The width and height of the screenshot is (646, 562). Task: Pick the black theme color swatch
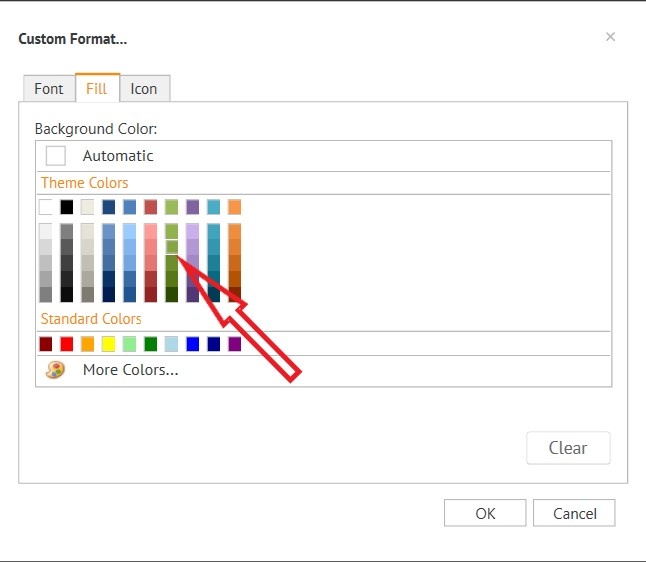point(67,207)
